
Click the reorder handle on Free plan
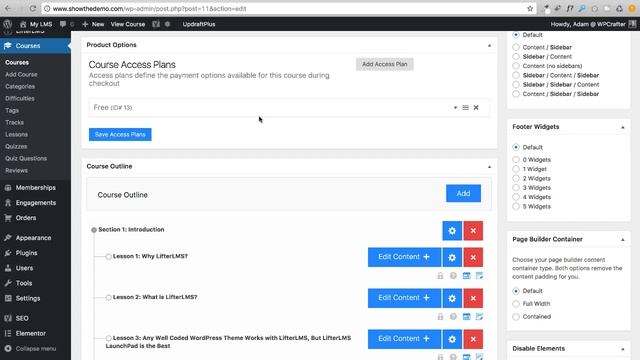click(465, 108)
